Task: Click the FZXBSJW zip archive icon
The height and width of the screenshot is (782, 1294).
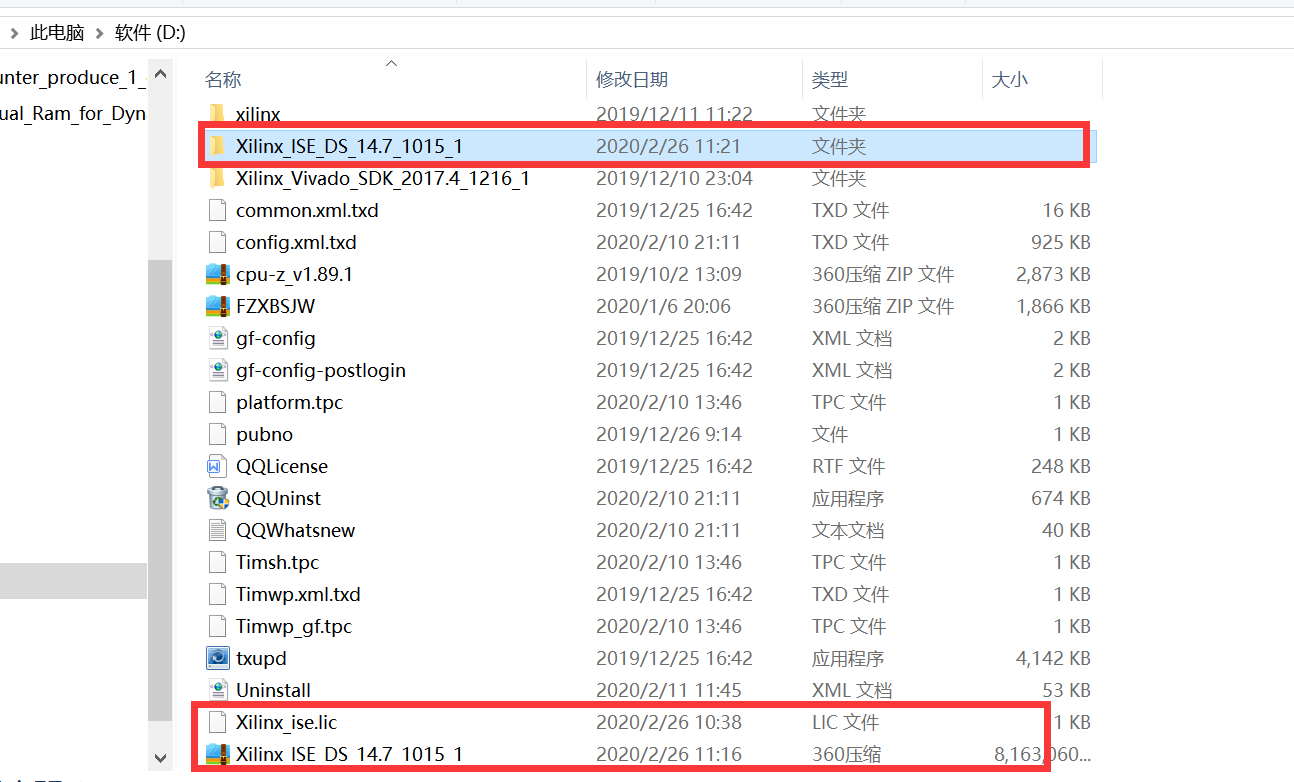Action: click(x=217, y=306)
